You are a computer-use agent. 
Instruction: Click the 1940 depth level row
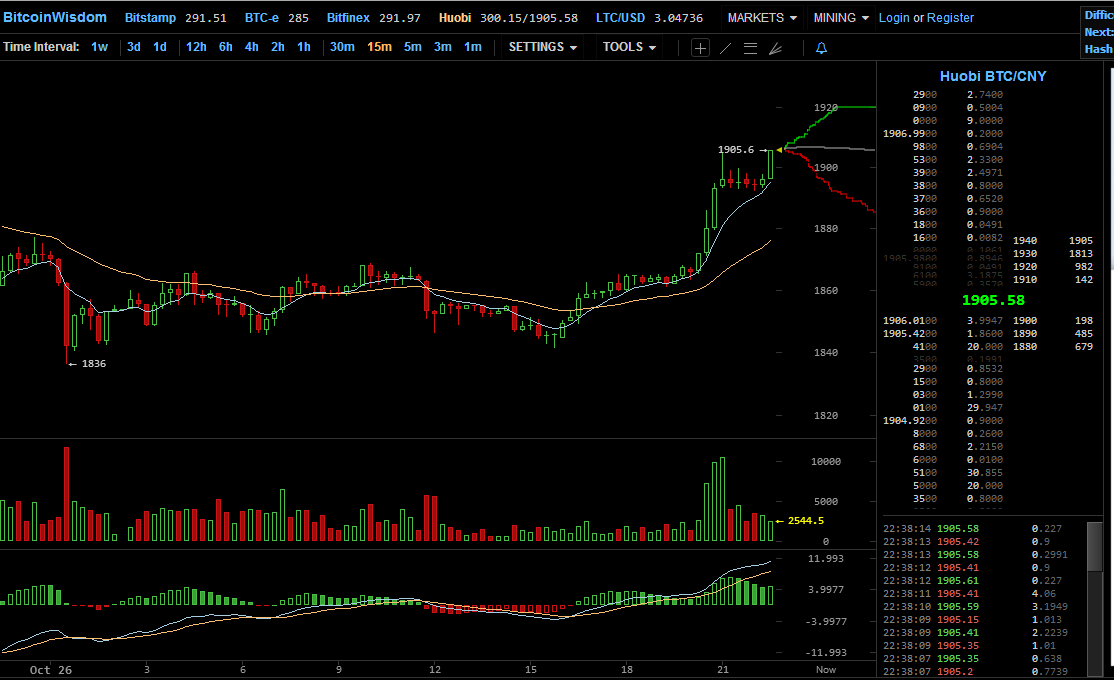[1053, 241]
